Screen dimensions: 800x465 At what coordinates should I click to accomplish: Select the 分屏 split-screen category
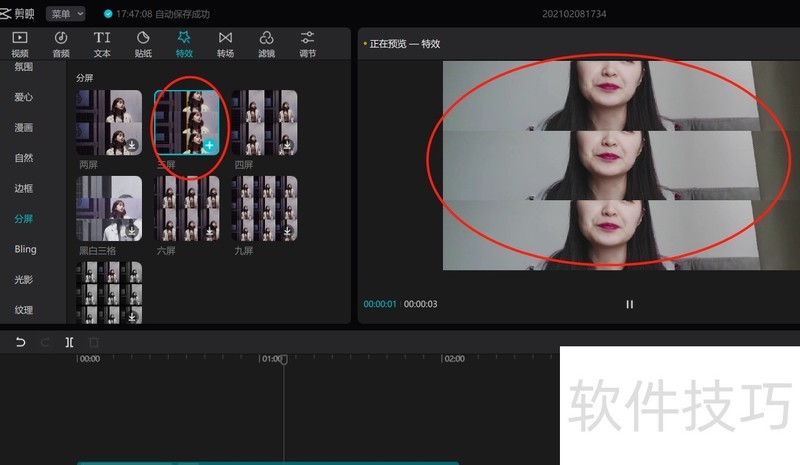[x=23, y=219]
